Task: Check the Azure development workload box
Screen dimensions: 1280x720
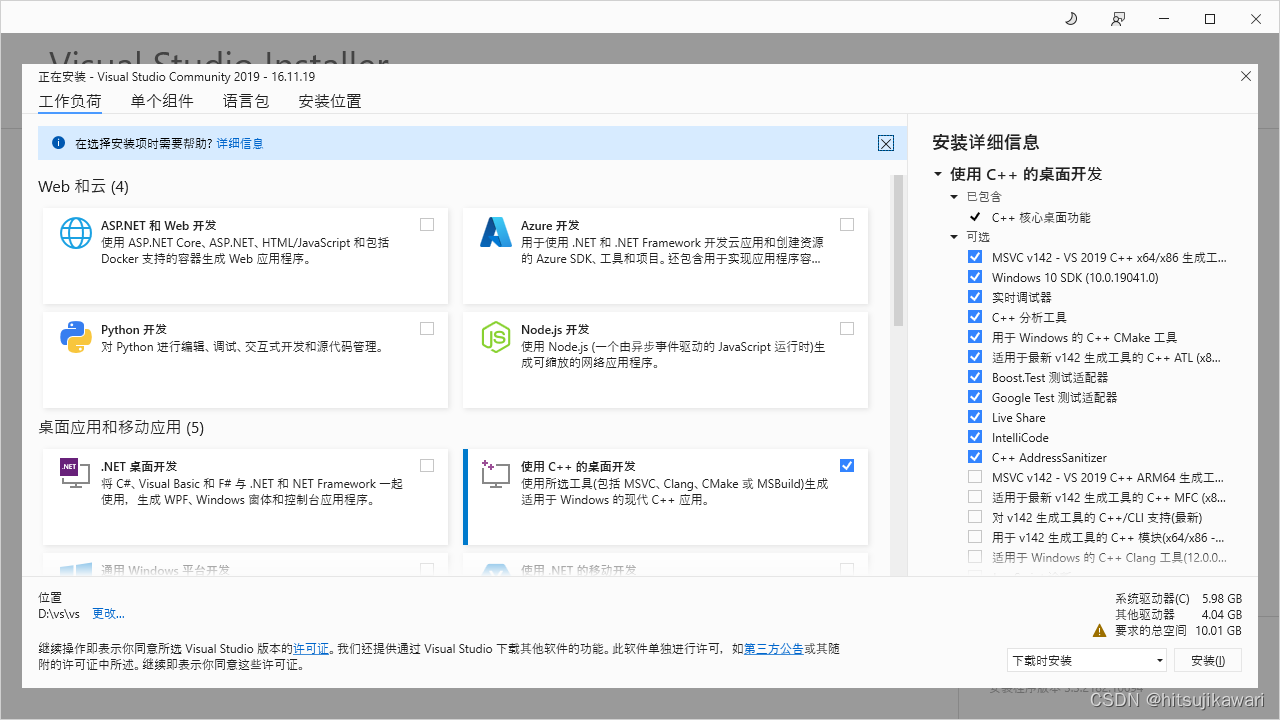Action: pyautogui.click(x=847, y=225)
